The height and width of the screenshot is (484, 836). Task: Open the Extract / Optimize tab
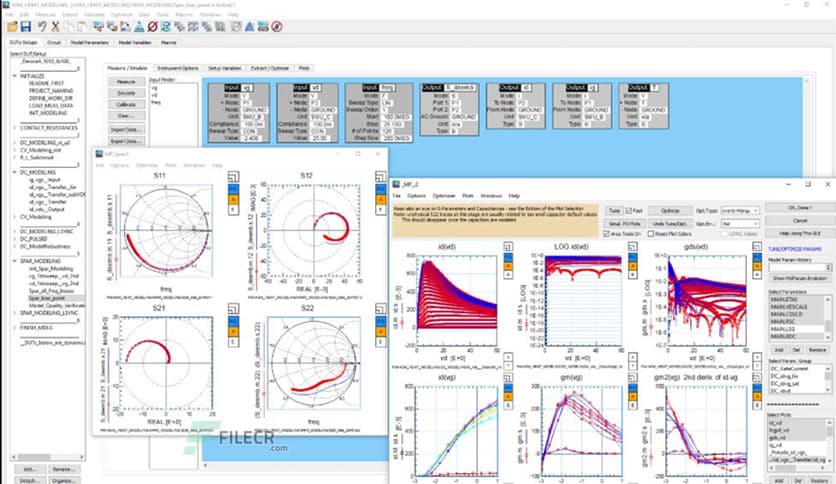pyautogui.click(x=270, y=68)
